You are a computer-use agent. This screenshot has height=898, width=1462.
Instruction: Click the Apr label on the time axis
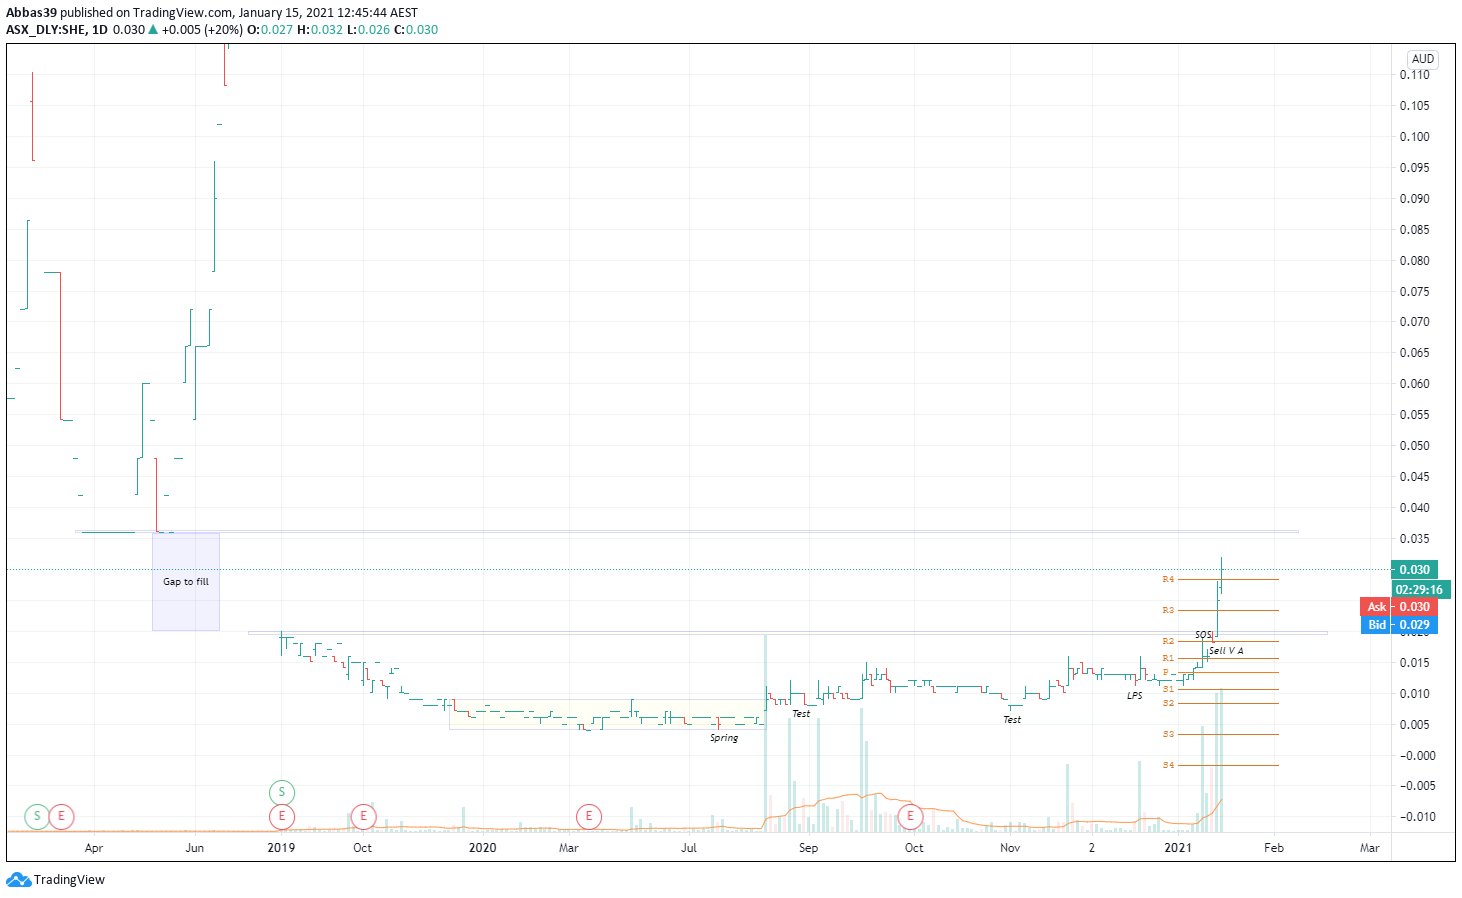pyautogui.click(x=94, y=848)
